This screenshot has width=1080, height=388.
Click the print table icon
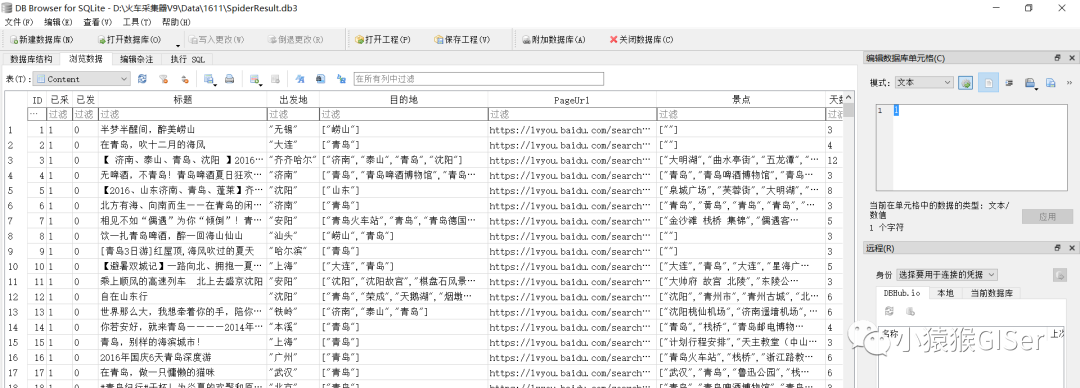pos(230,79)
